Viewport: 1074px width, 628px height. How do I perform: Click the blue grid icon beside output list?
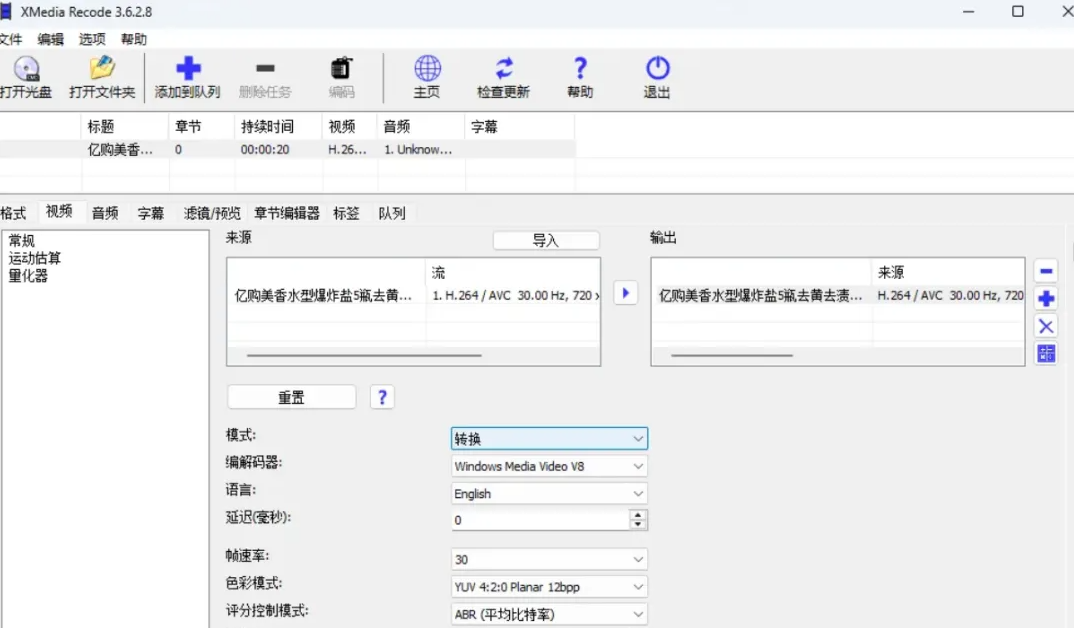tap(1046, 353)
